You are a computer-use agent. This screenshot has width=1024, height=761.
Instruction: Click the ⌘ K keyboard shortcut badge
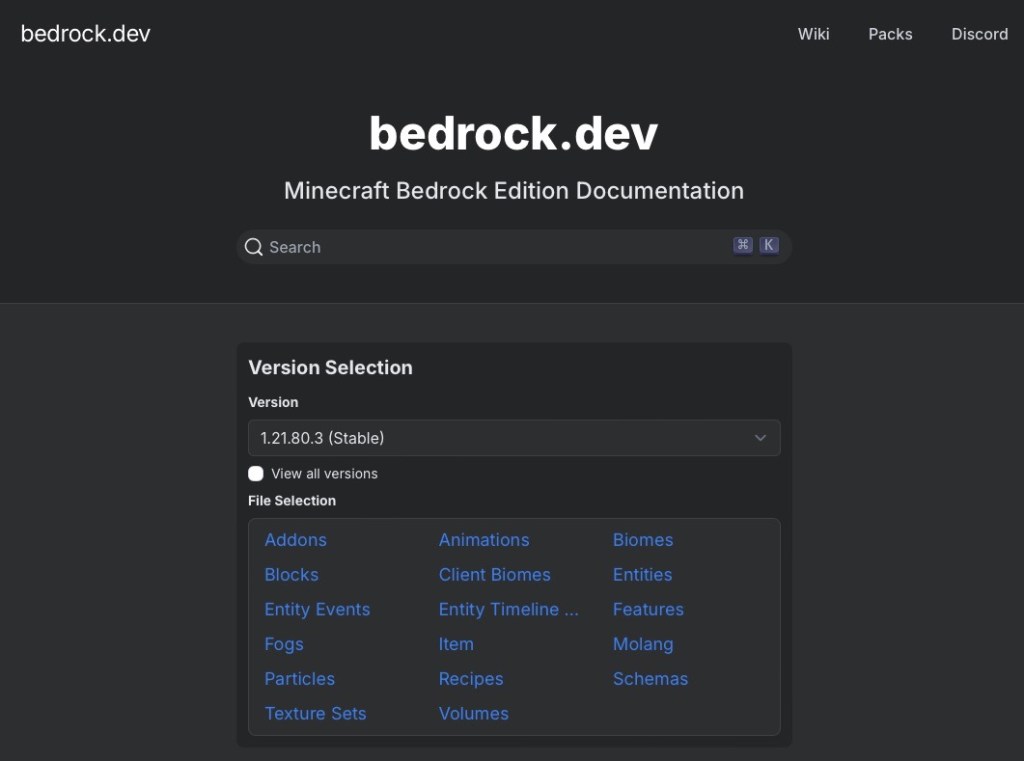coord(755,246)
